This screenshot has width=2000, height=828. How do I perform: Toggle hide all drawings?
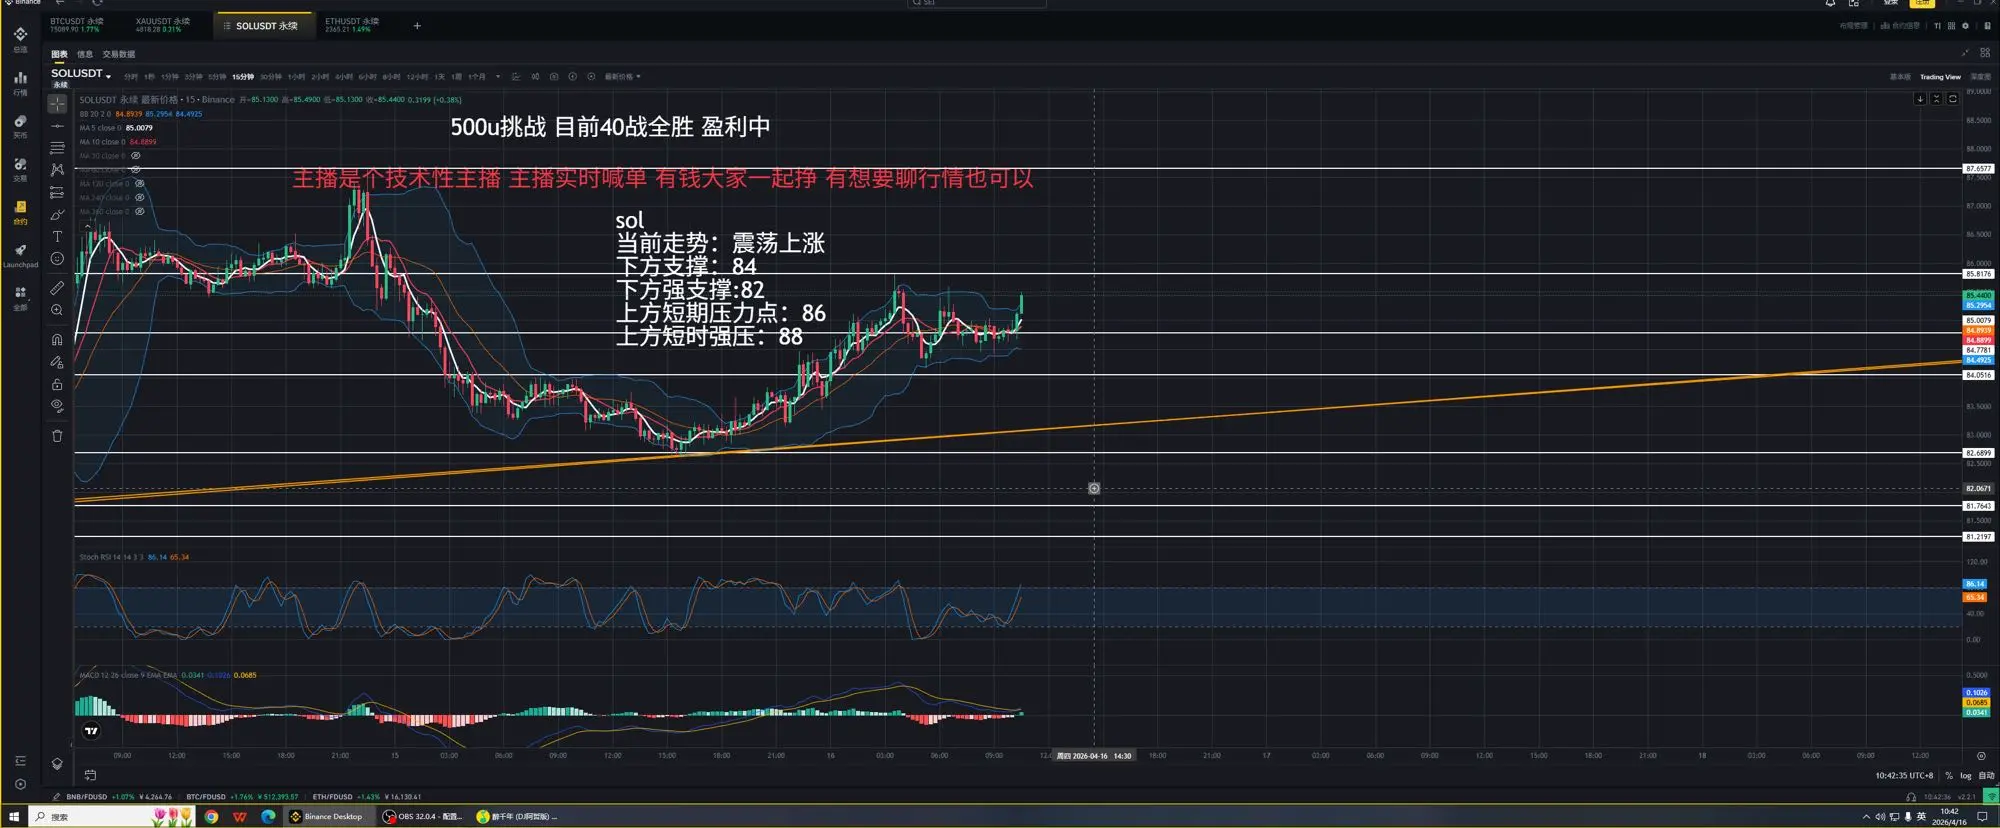coord(57,406)
